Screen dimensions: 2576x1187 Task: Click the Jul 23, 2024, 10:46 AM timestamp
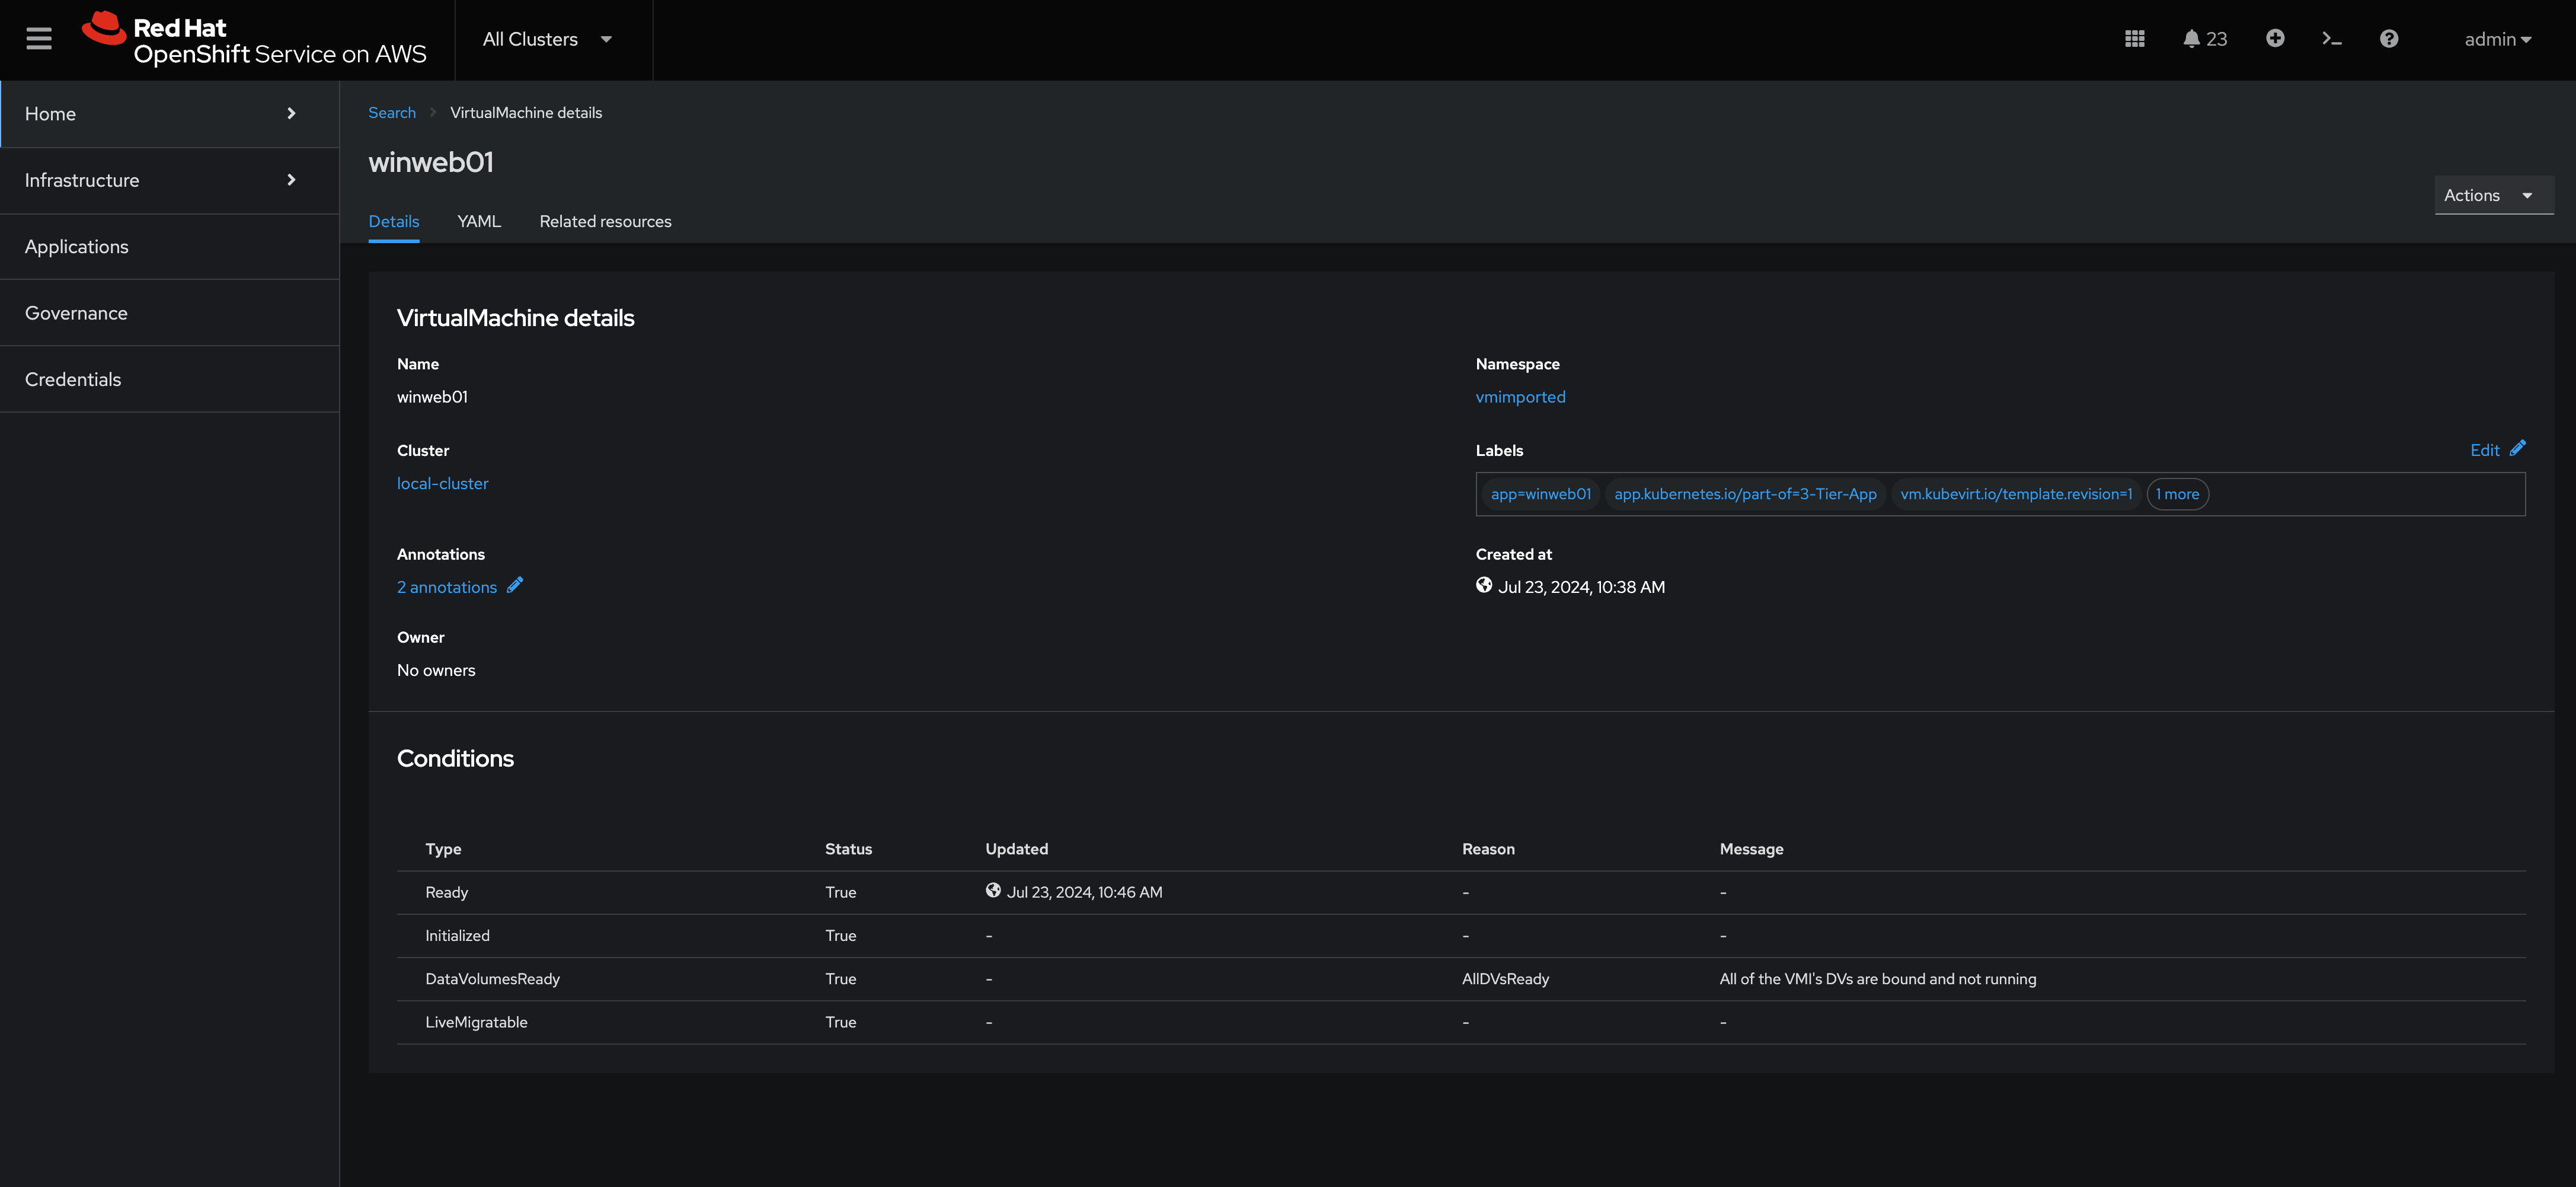[1084, 892]
